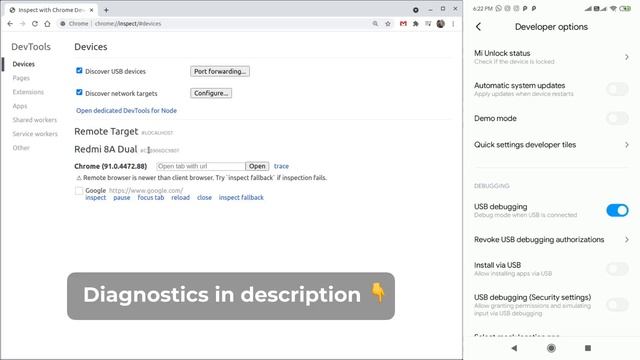Screen dimensions: 640x360
Task: Click close link for Google tab
Action: (204, 198)
